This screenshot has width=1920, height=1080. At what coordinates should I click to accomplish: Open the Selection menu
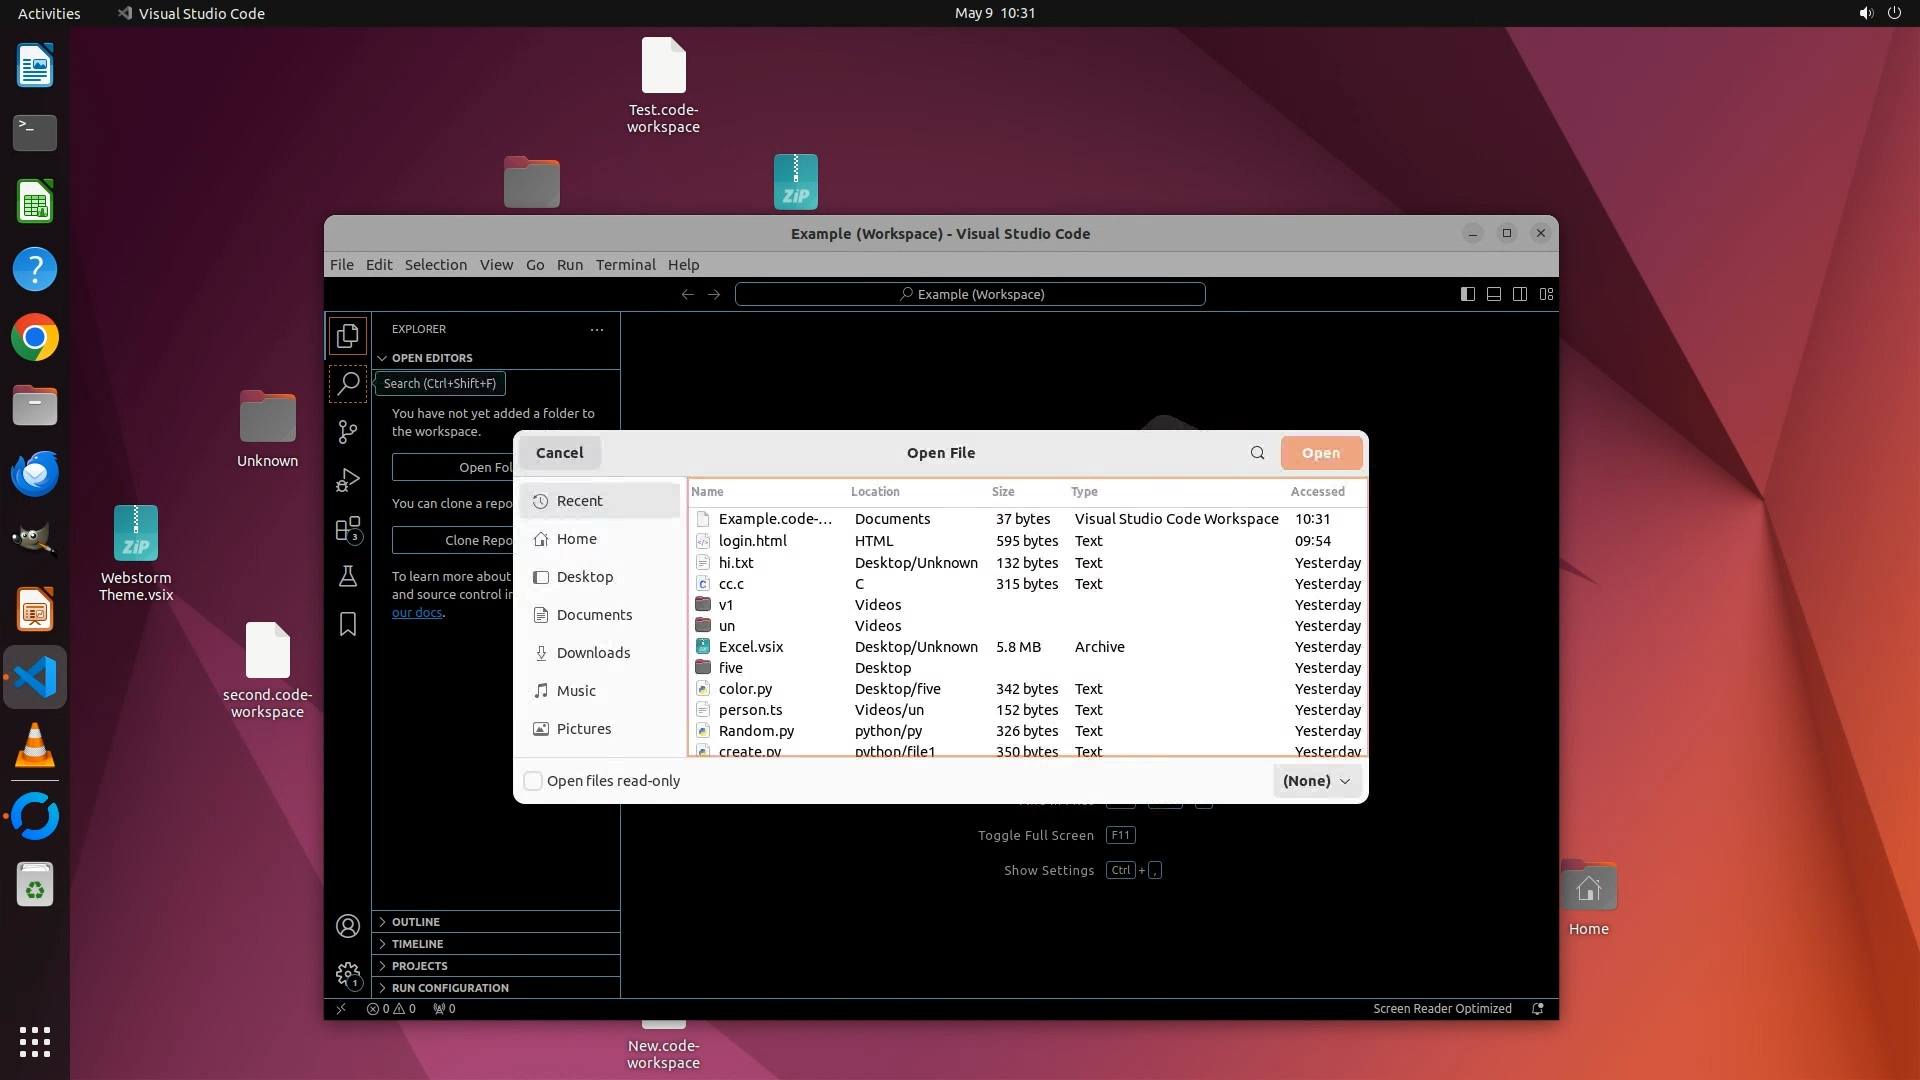[x=435, y=265]
